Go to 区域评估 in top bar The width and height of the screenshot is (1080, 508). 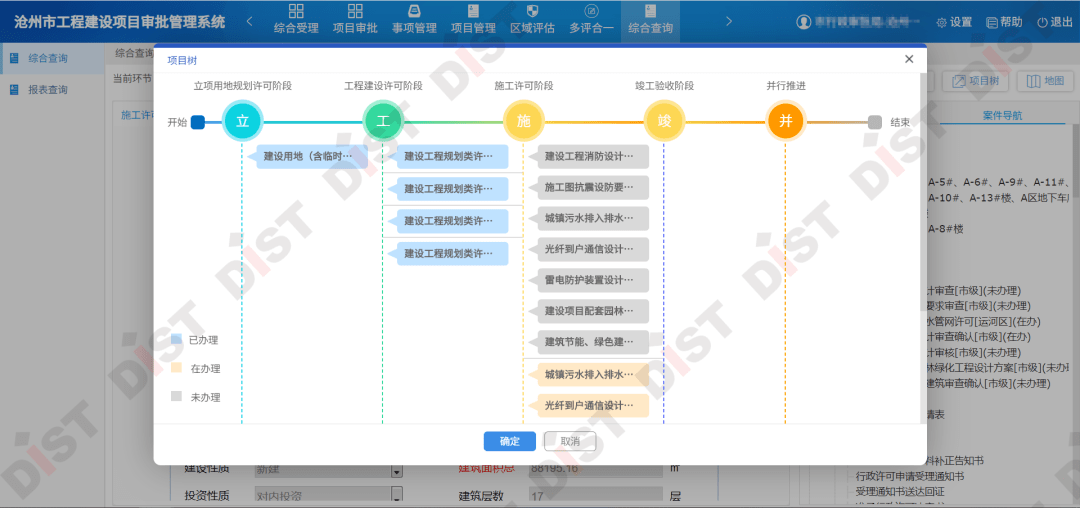[532, 20]
